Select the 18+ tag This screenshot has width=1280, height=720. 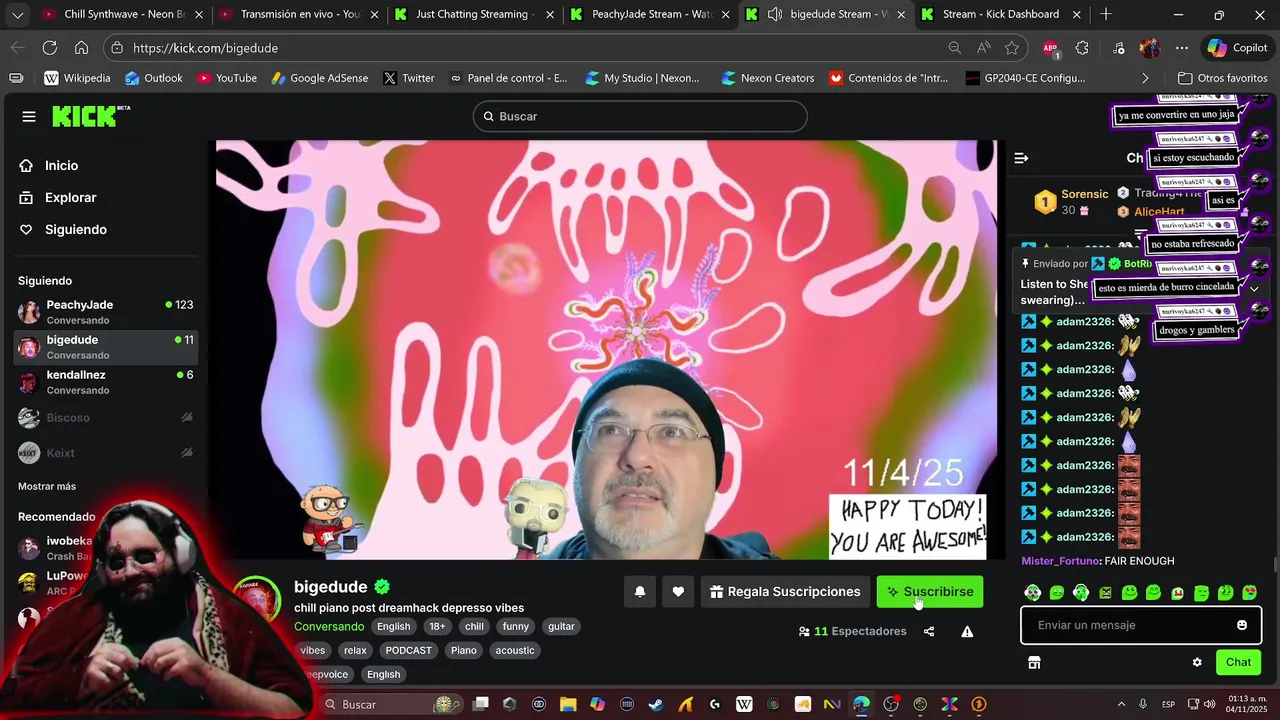tap(437, 627)
